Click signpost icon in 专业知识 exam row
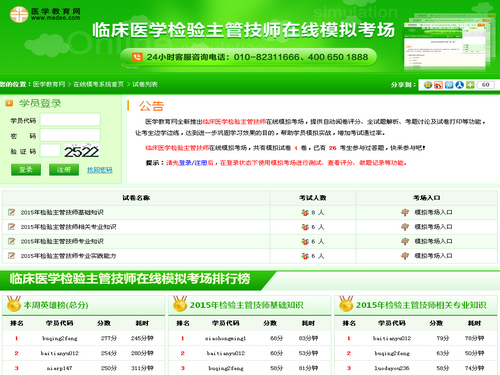500x375 pixels. [405, 241]
